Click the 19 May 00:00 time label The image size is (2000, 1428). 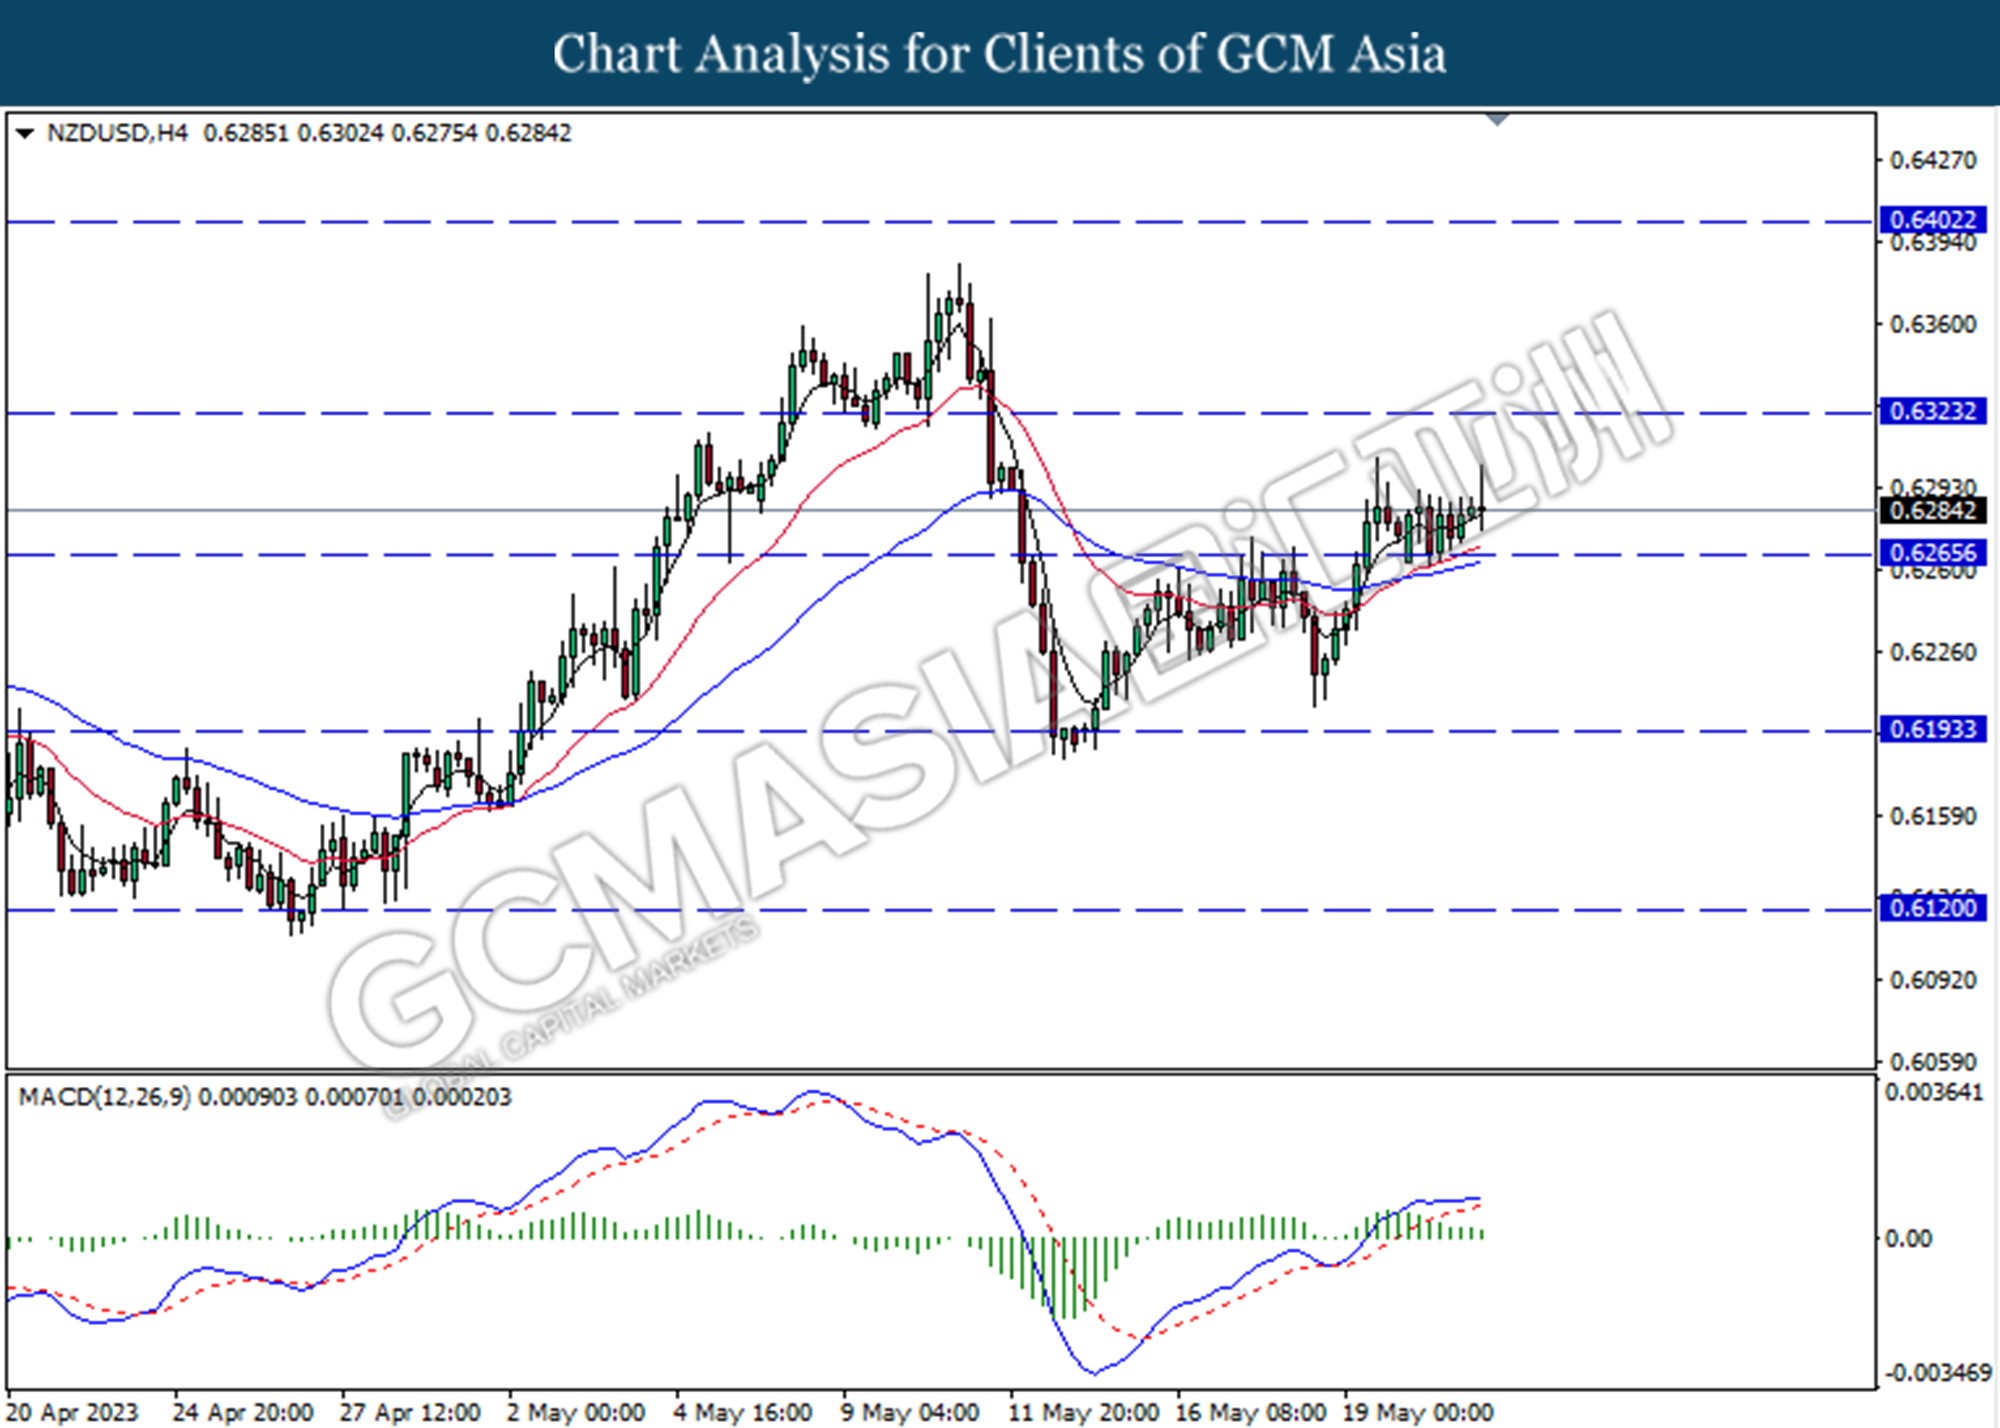pyautogui.click(x=1418, y=1412)
